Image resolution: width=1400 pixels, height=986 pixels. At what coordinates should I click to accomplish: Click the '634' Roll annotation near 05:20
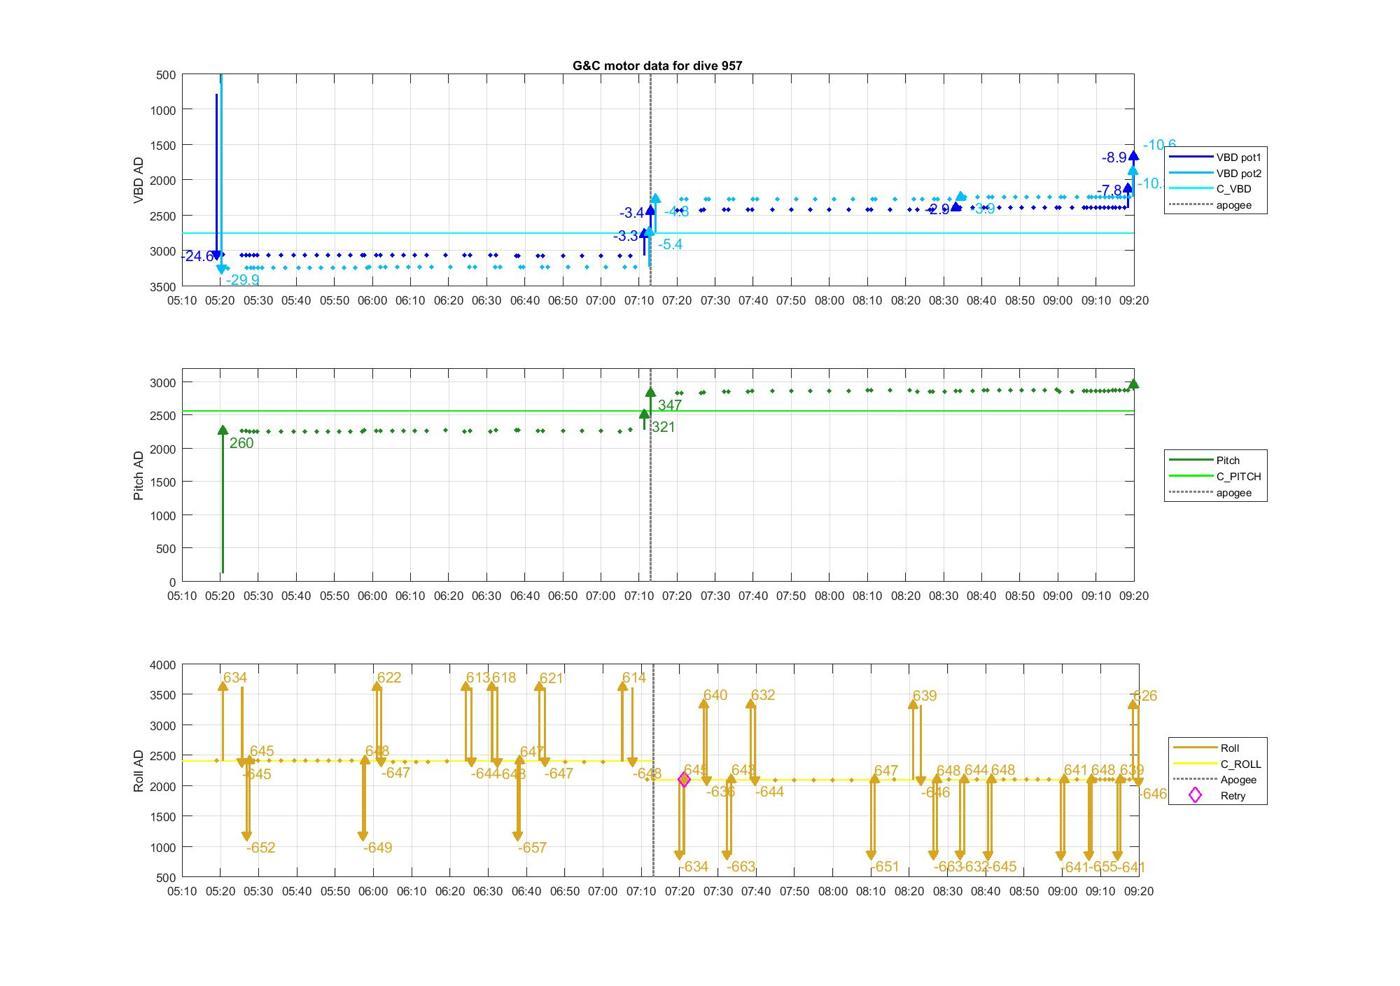pyautogui.click(x=235, y=678)
